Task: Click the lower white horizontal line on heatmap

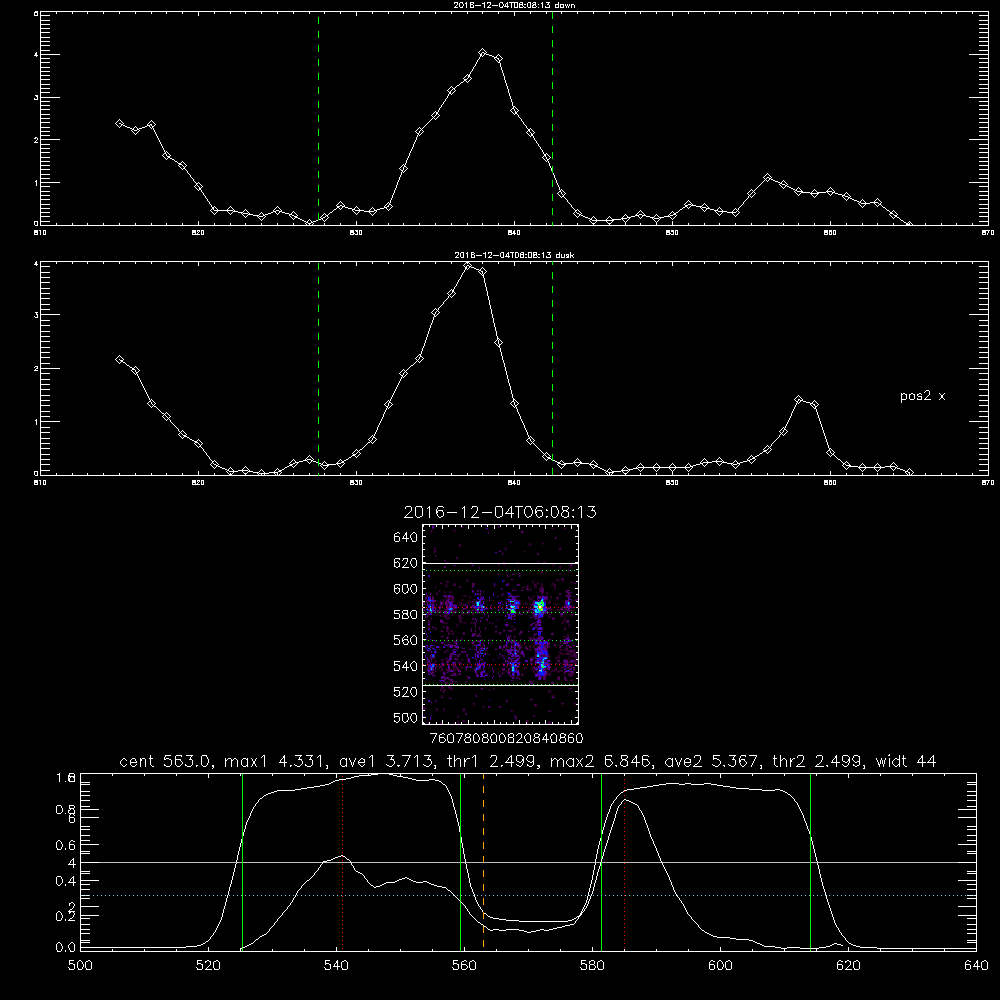Action: 501,685
